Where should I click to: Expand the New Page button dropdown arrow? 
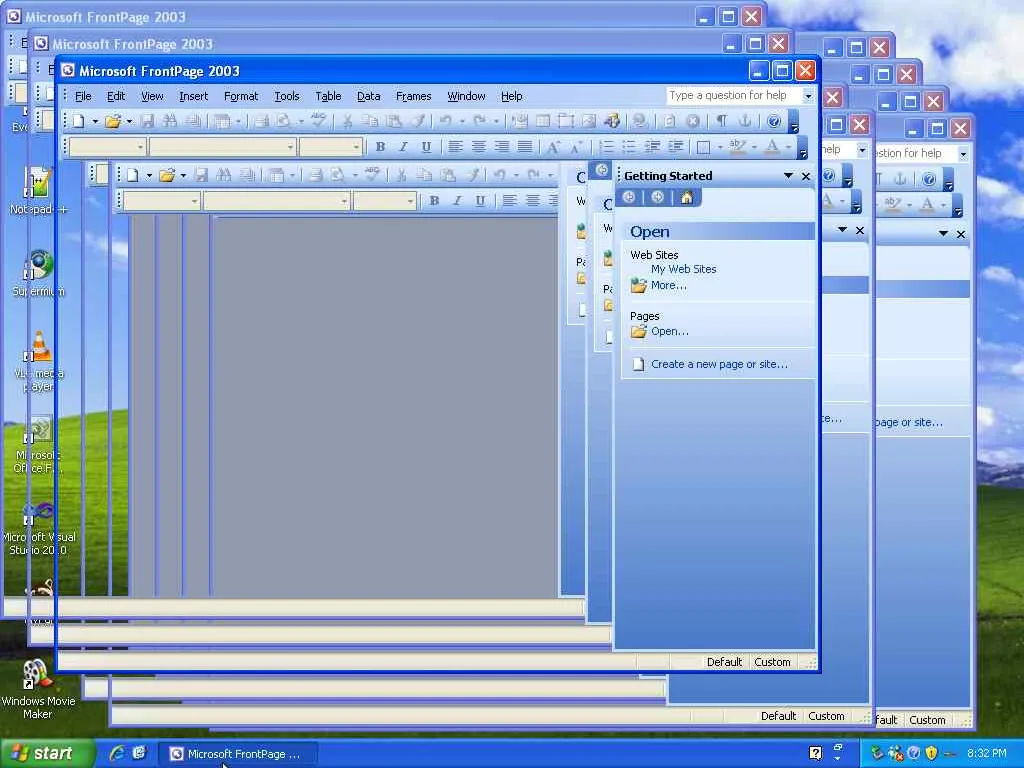(95, 121)
